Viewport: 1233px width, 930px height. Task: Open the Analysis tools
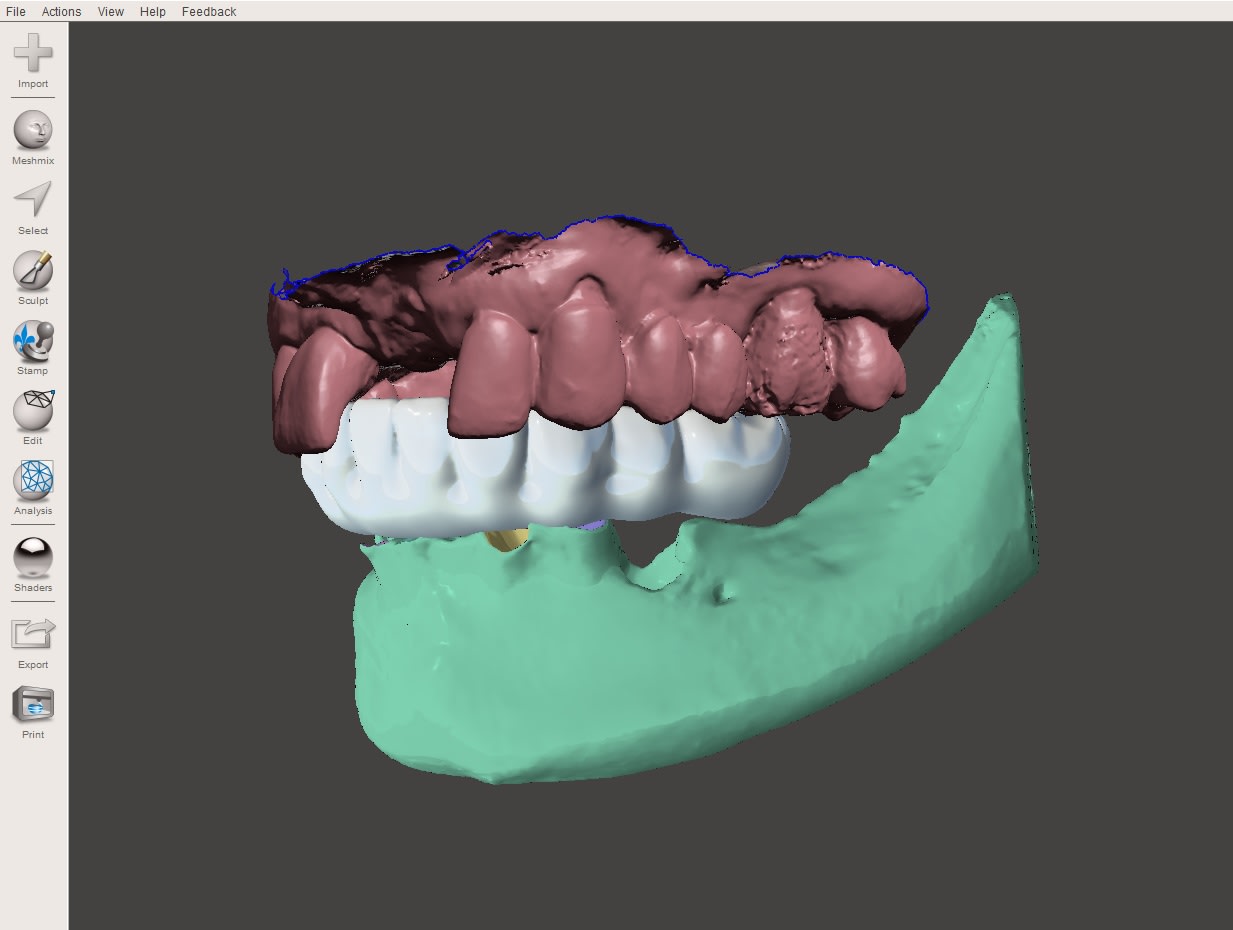[33, 480]
